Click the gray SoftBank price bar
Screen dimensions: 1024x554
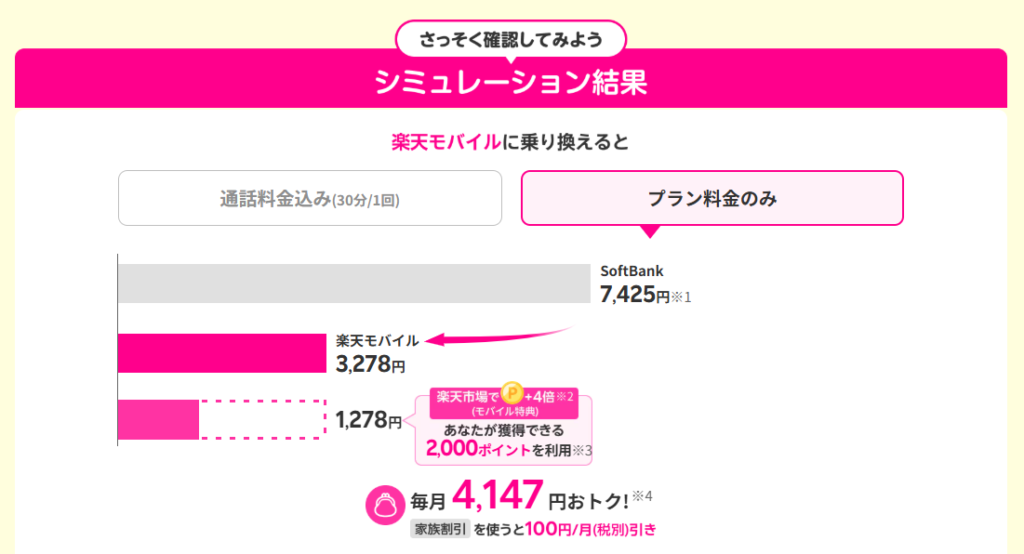[x=354, y=284]
